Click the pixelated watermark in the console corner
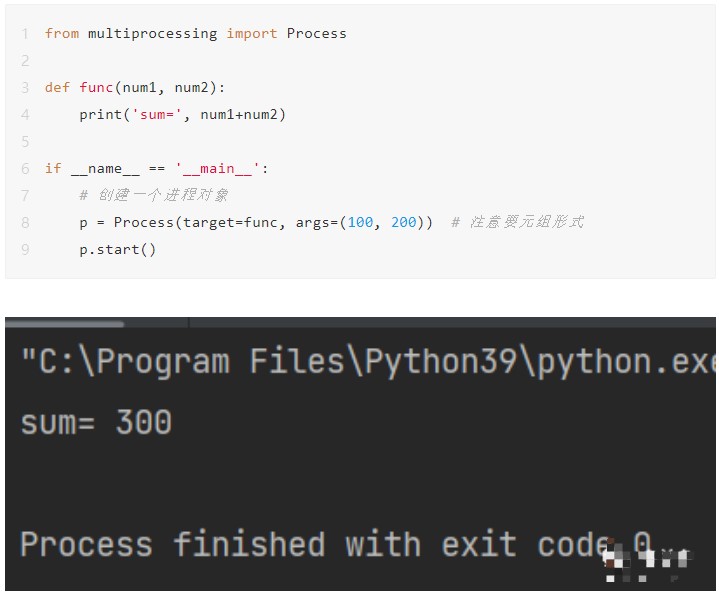 coord(646,565)
